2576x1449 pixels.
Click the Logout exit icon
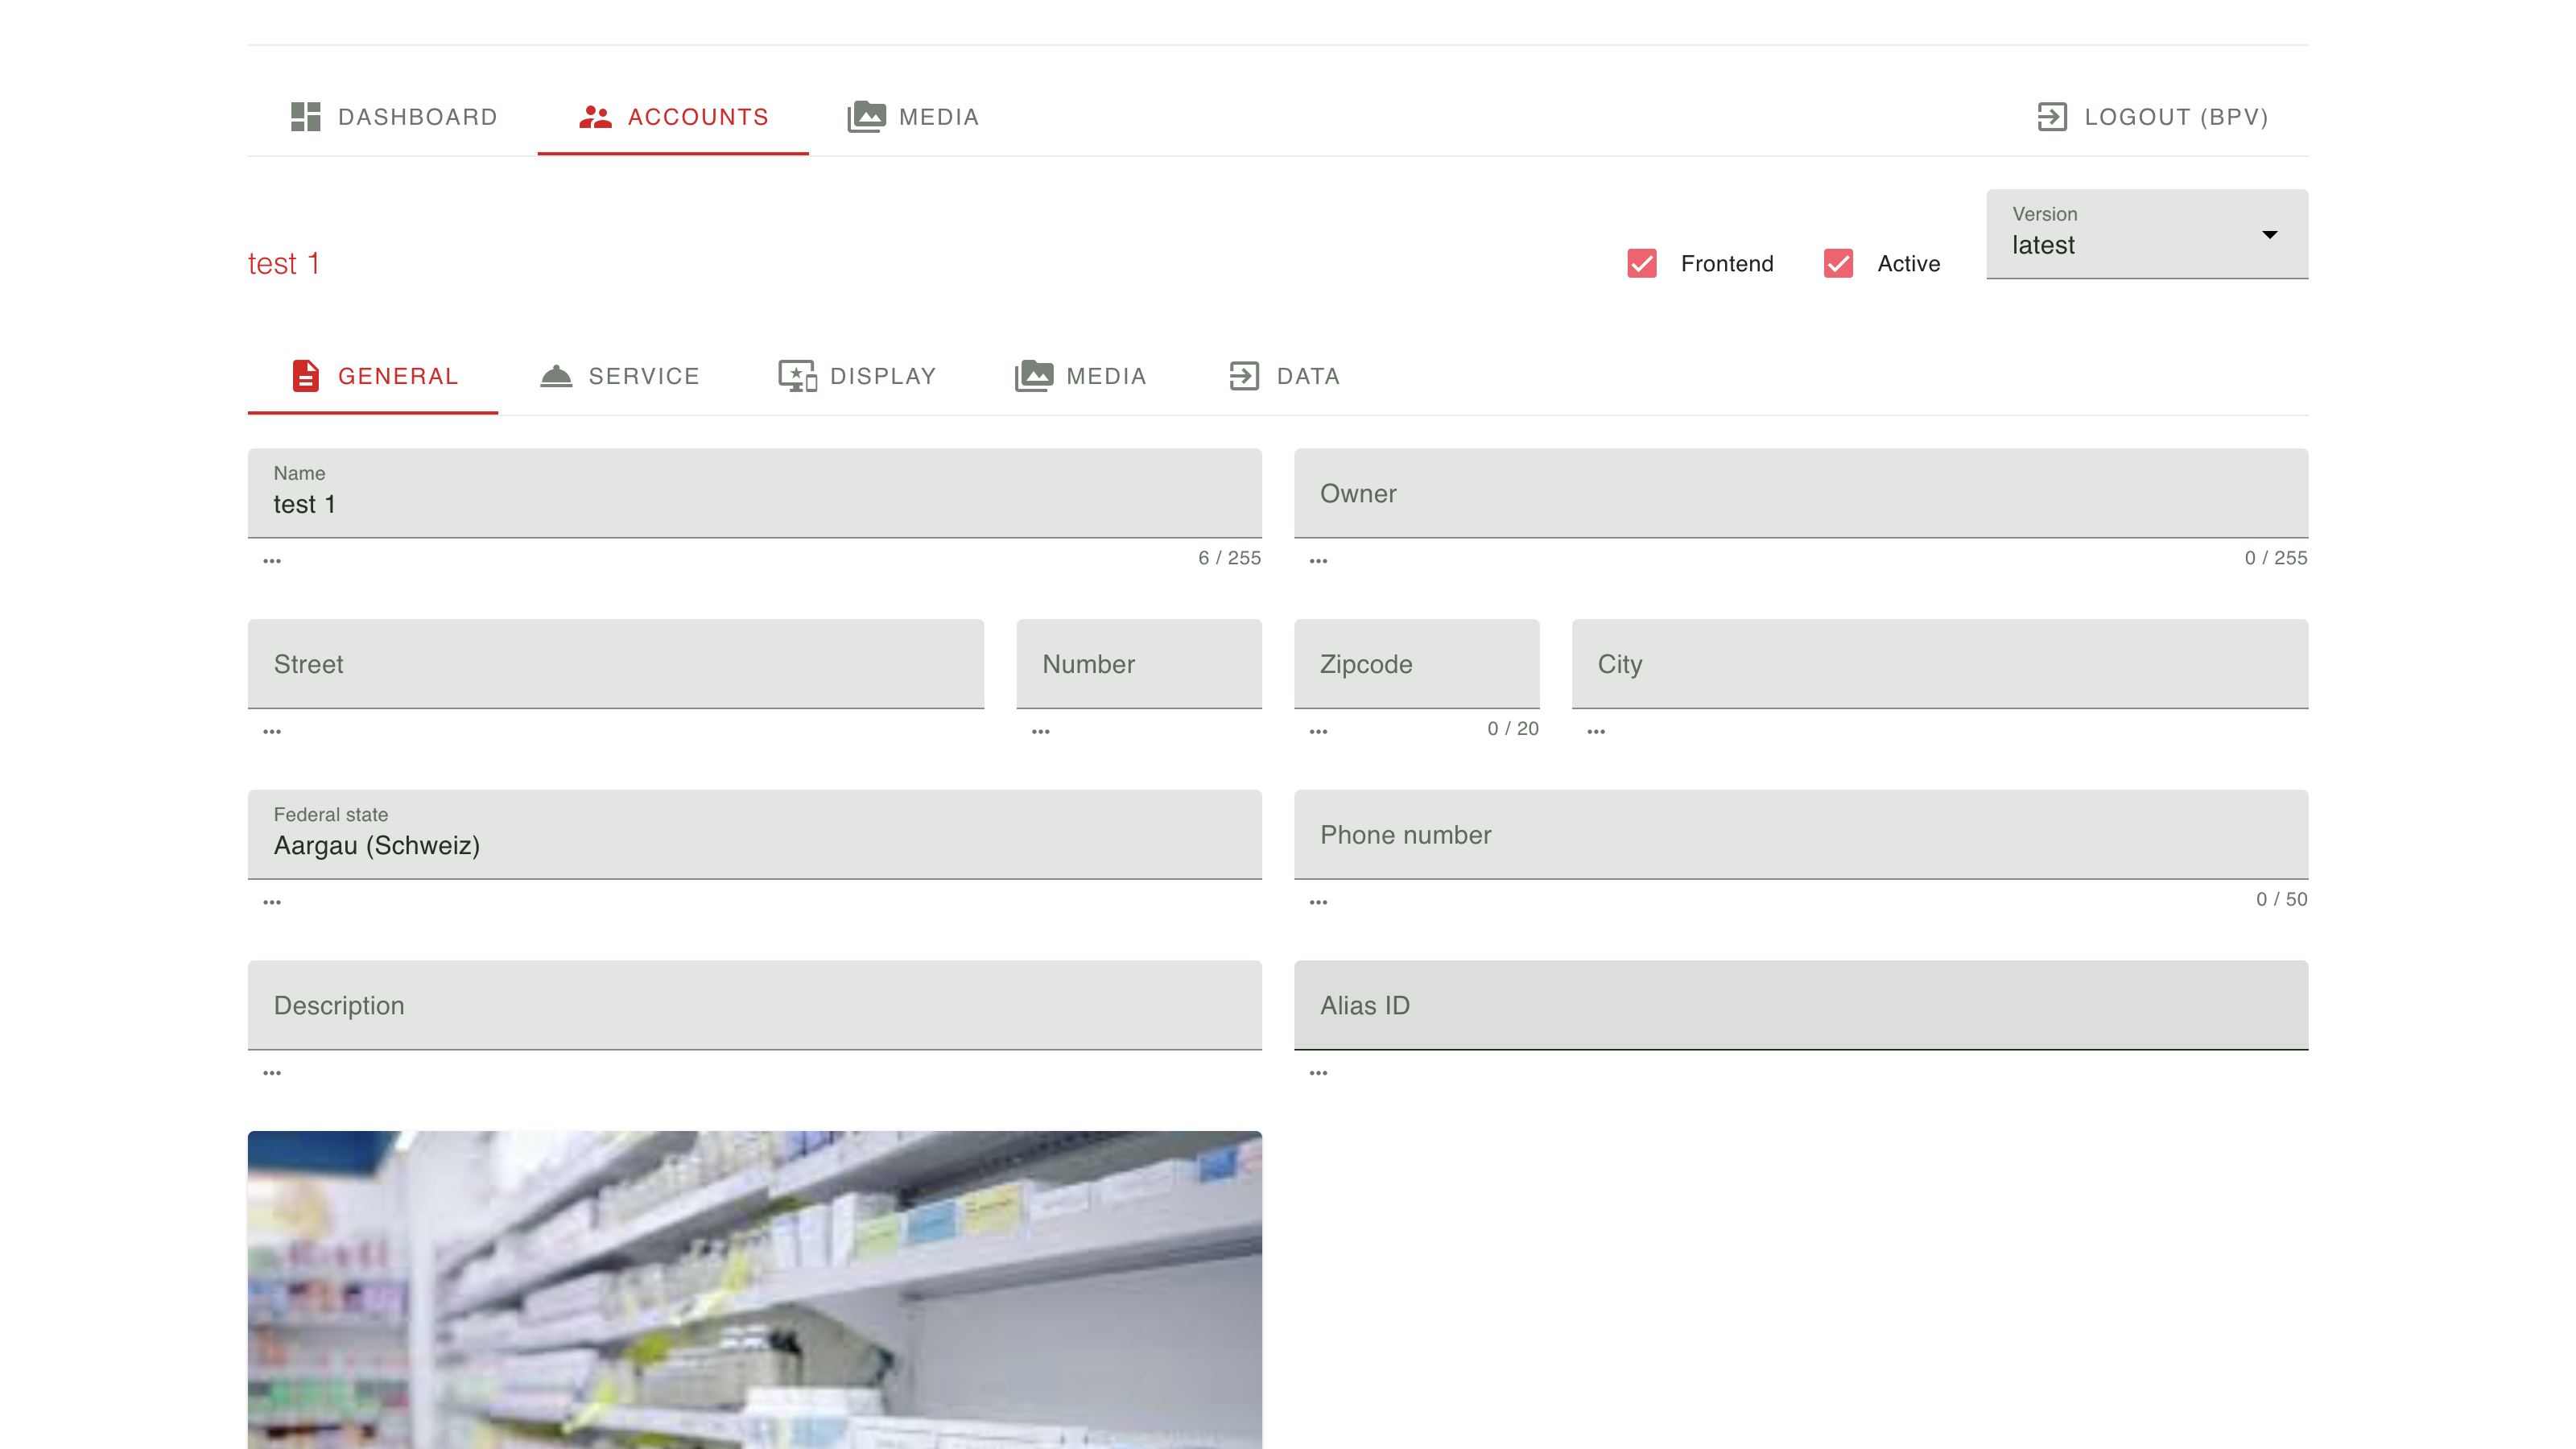point(2052,117)
